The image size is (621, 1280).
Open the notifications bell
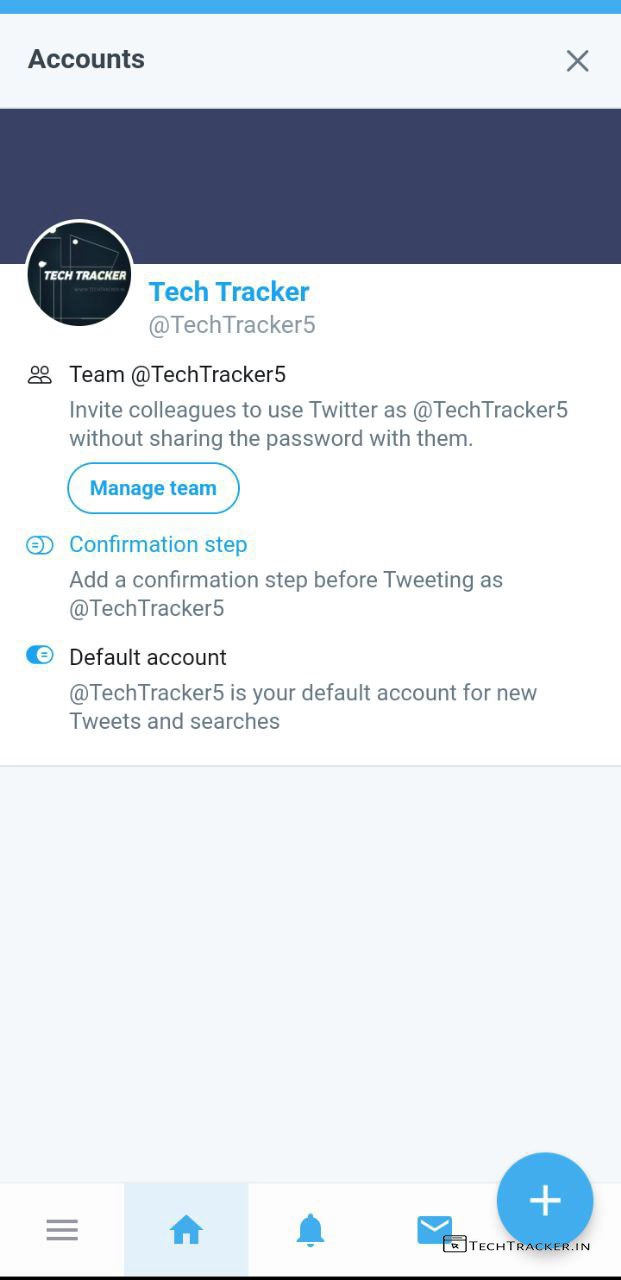click(x=310, y=1230)
